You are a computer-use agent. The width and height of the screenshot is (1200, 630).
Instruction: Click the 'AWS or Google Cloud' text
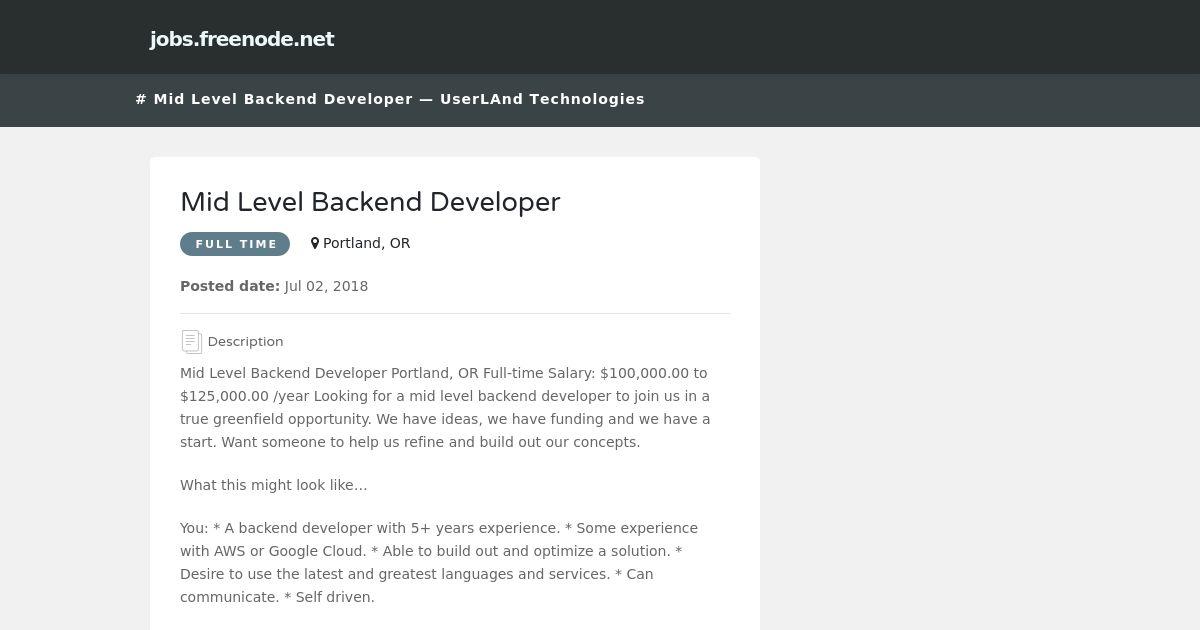[290, 551]
